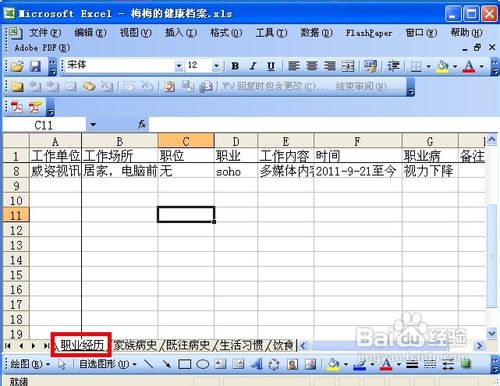Align text right
The image size is (500, 386).
point(330,66)
